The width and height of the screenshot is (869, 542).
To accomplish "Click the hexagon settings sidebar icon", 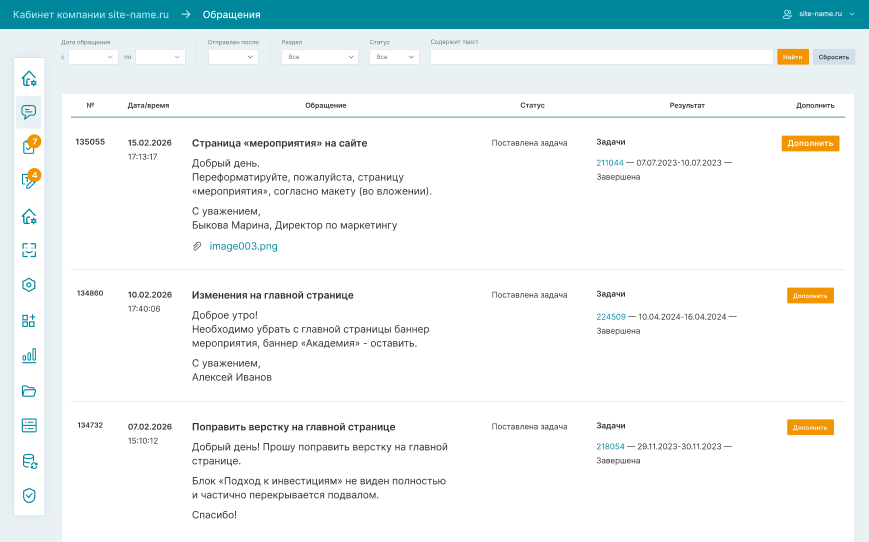I will click(x=29, y=285).
